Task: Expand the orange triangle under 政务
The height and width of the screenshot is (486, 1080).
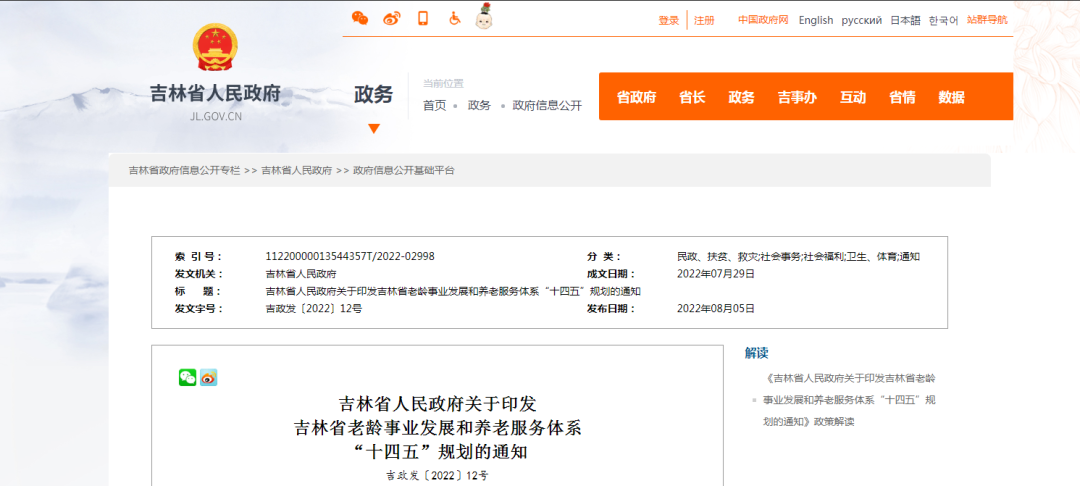Action: point(374,128)
